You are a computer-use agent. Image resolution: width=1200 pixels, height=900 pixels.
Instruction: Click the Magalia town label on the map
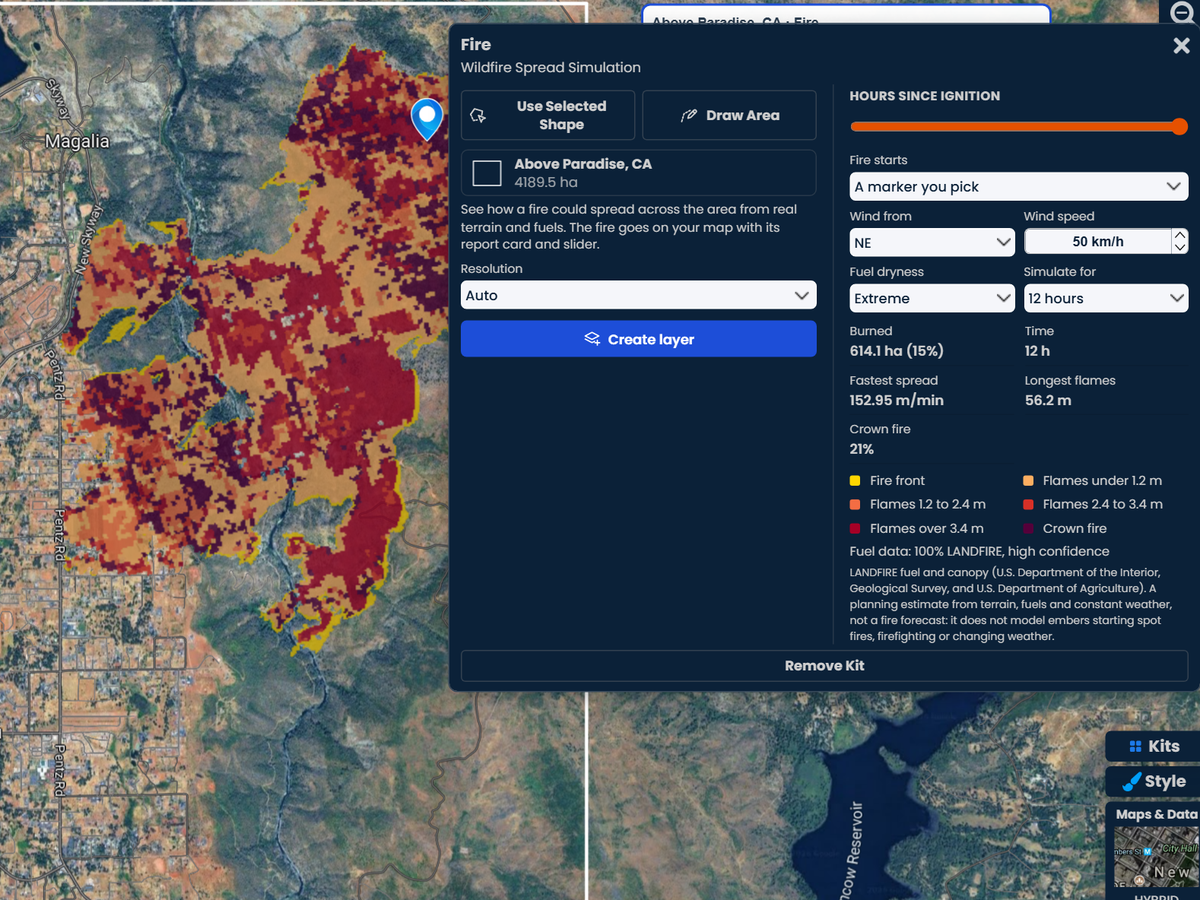[77, 142]
